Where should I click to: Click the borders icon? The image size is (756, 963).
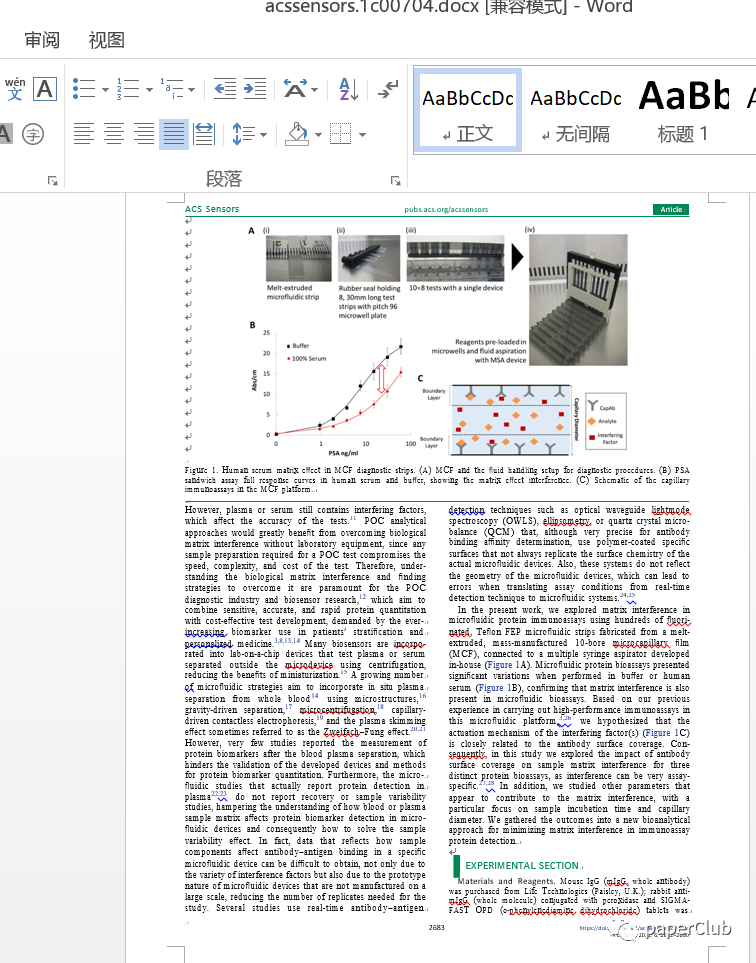click(341, 133)
